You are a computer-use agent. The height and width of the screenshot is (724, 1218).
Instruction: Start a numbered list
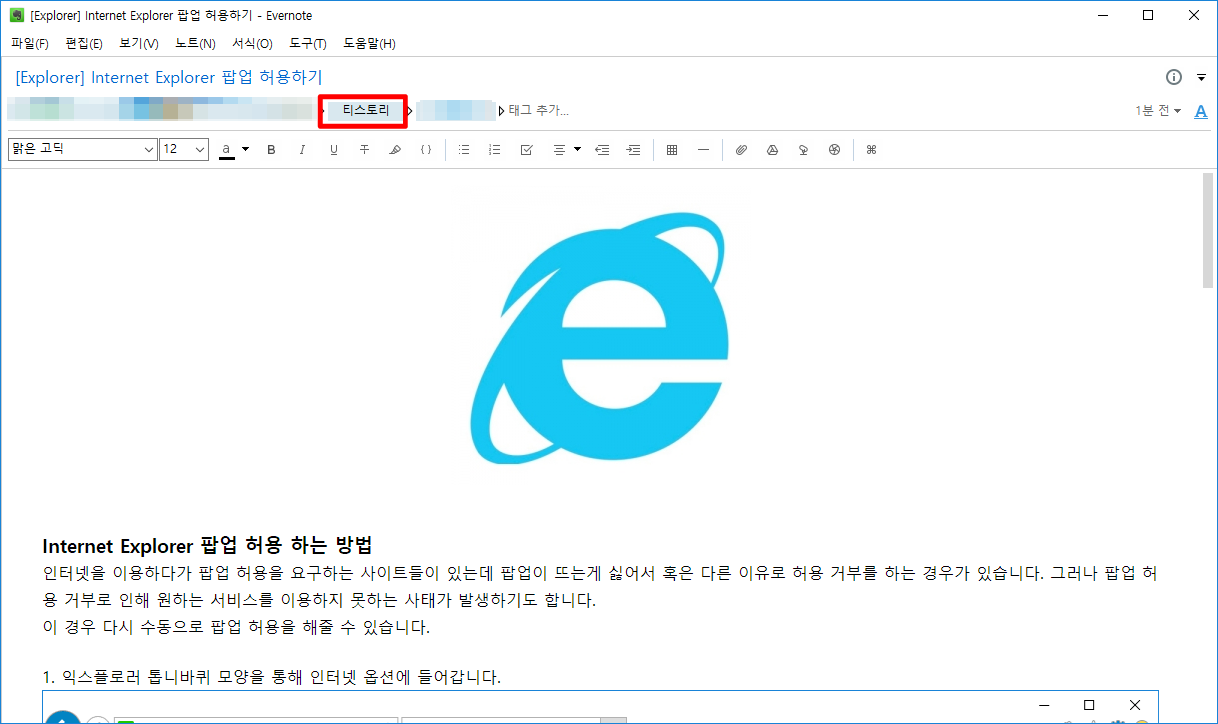[494, 150]
